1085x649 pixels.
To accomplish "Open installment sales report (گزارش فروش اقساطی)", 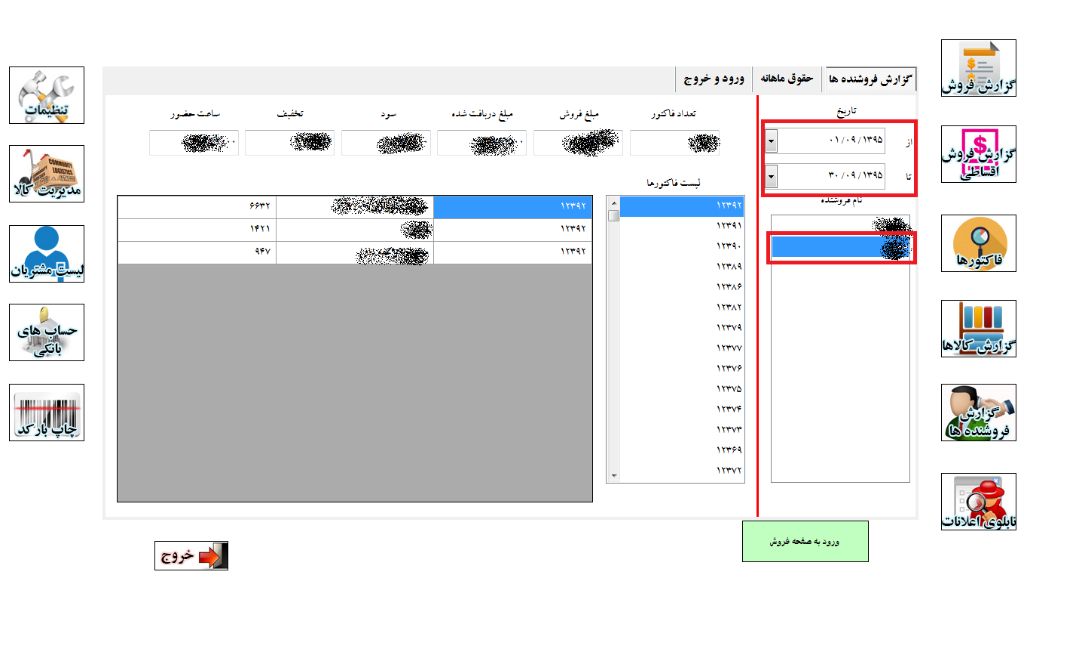I will 978,155.
